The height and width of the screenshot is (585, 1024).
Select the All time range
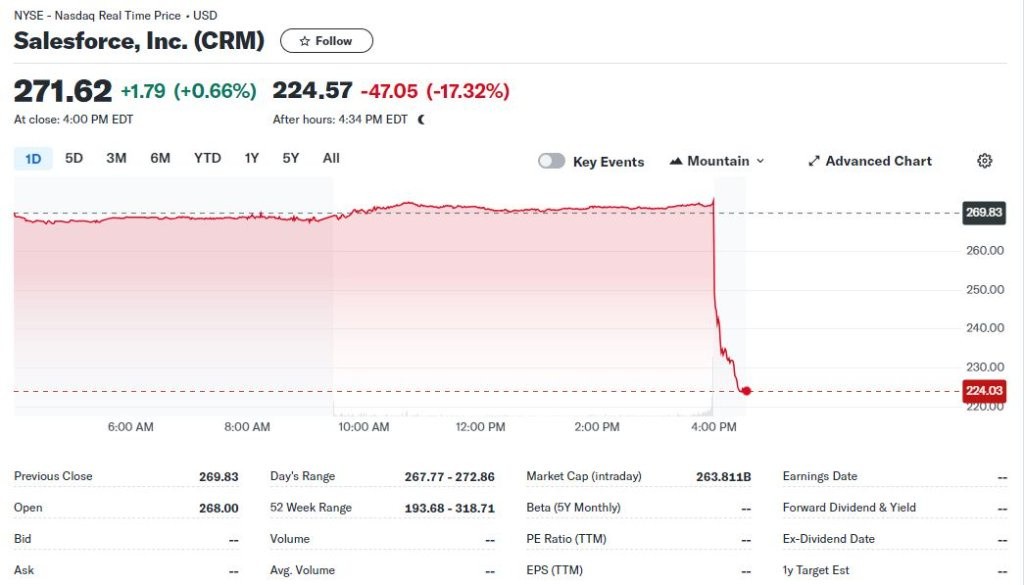point(331,158)
